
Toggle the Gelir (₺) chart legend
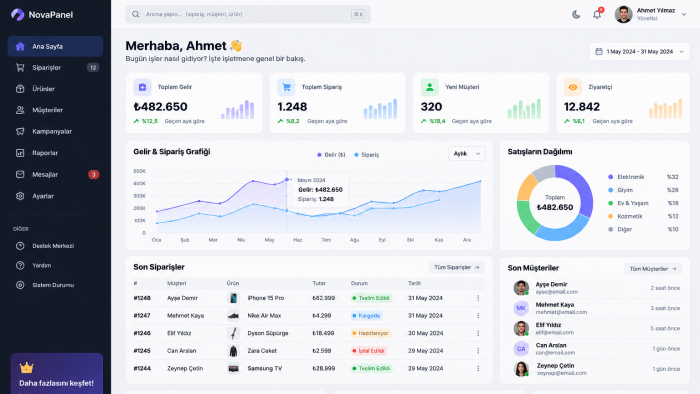click(x=331, y=155)
